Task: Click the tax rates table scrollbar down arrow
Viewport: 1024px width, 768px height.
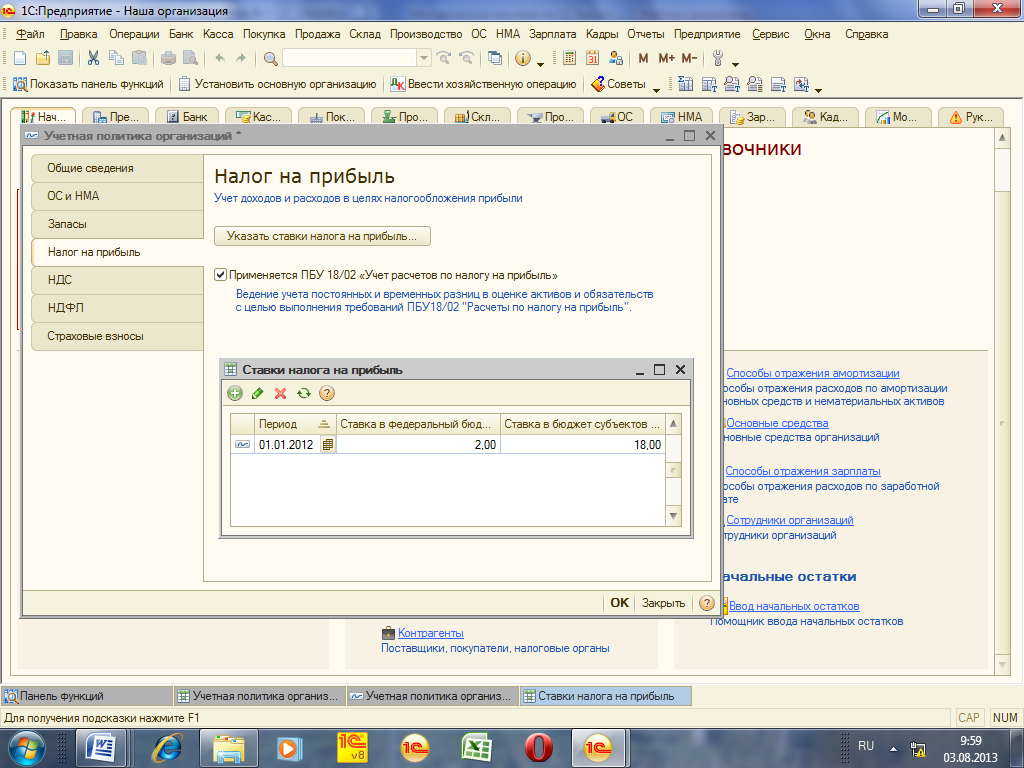Action: point(673,516)
